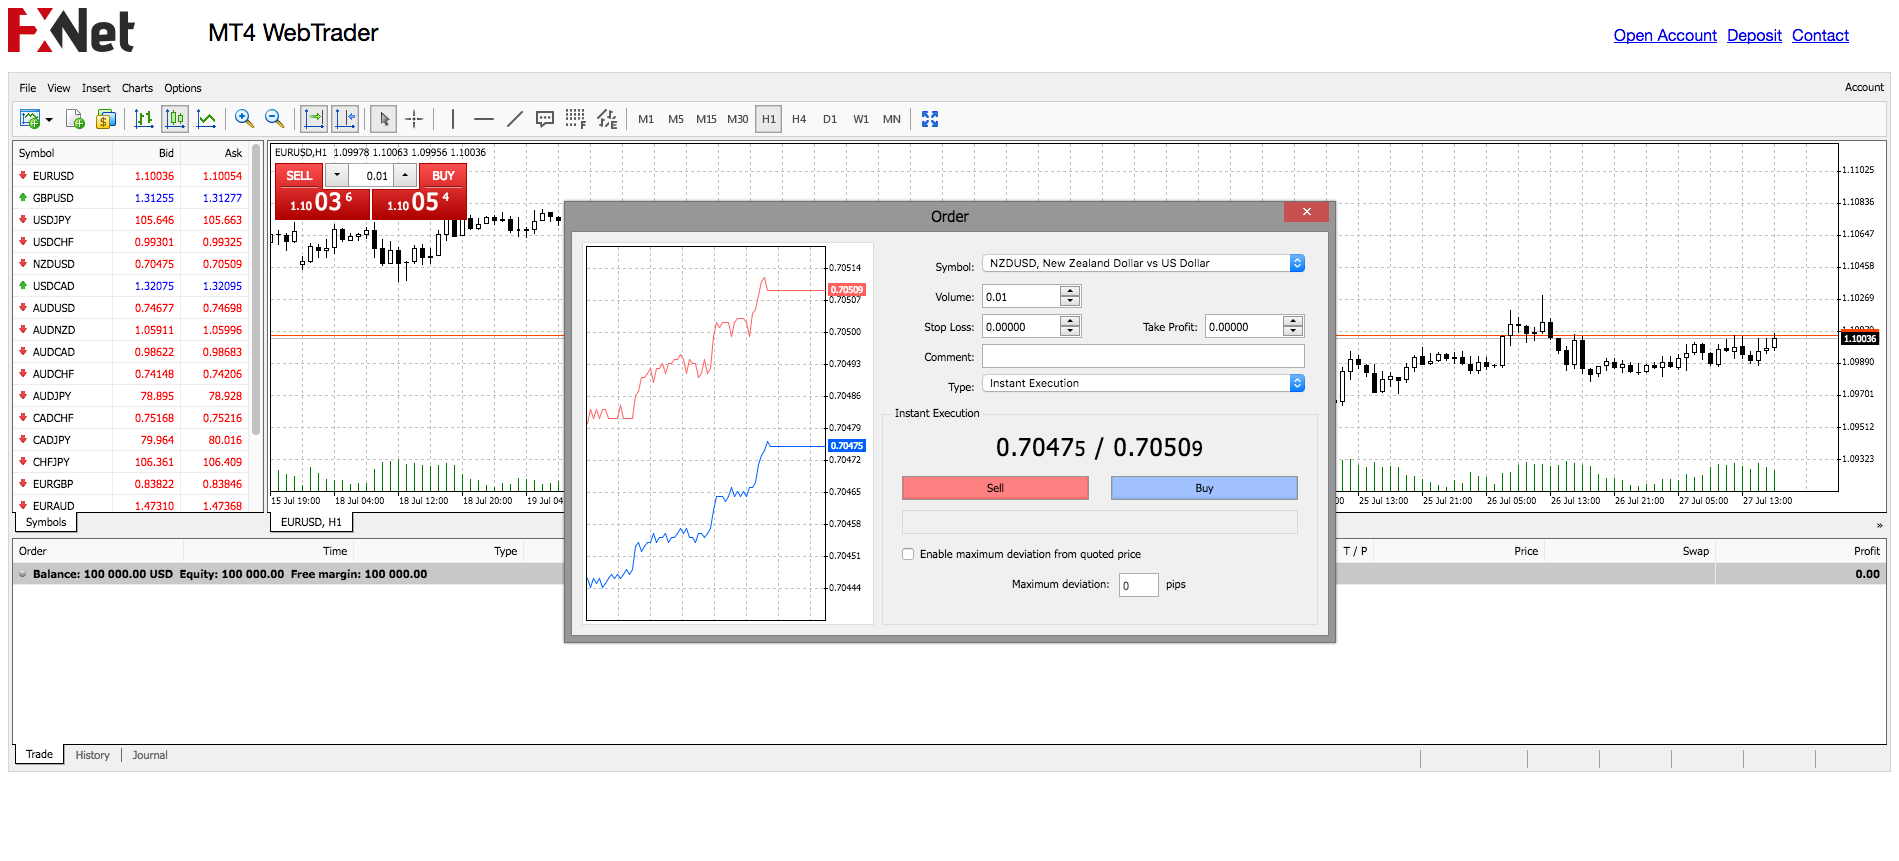Draw a vertical line tool
The height and width of the screenshot is (861, 1899).
[x=453, y=119]
